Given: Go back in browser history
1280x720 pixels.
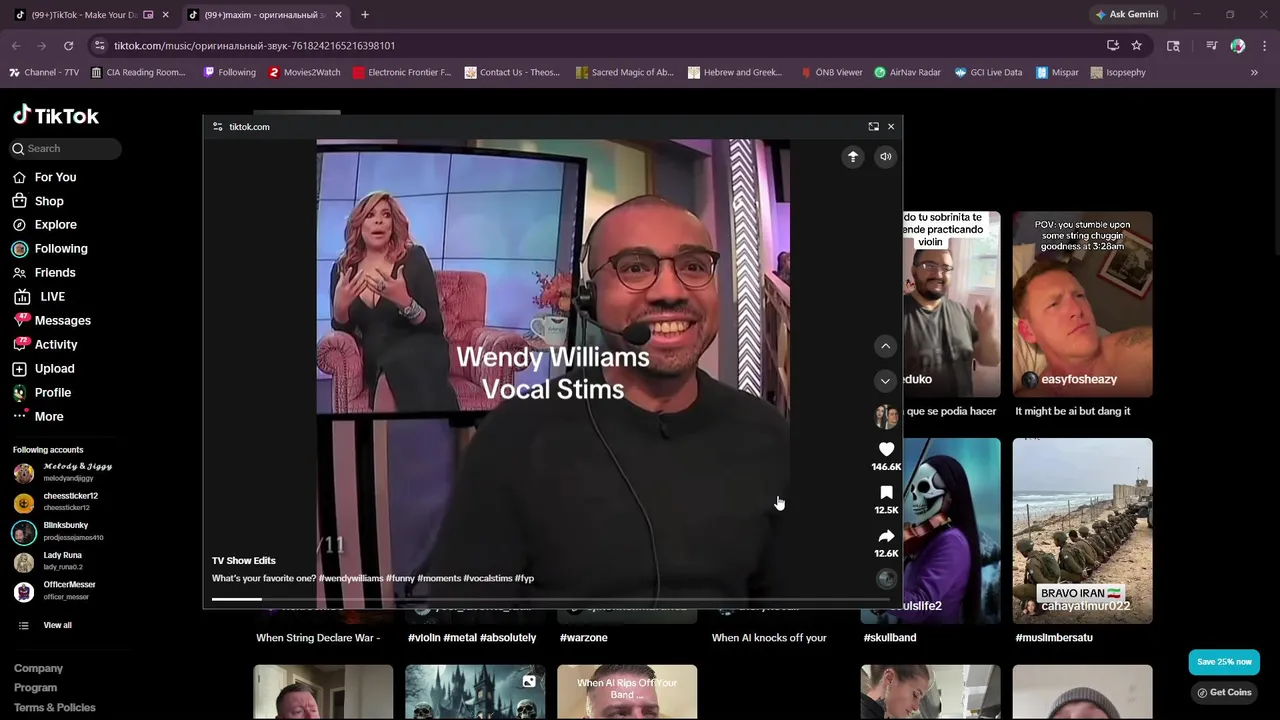Looking at the screenshot, I should (x=16, y=46).
